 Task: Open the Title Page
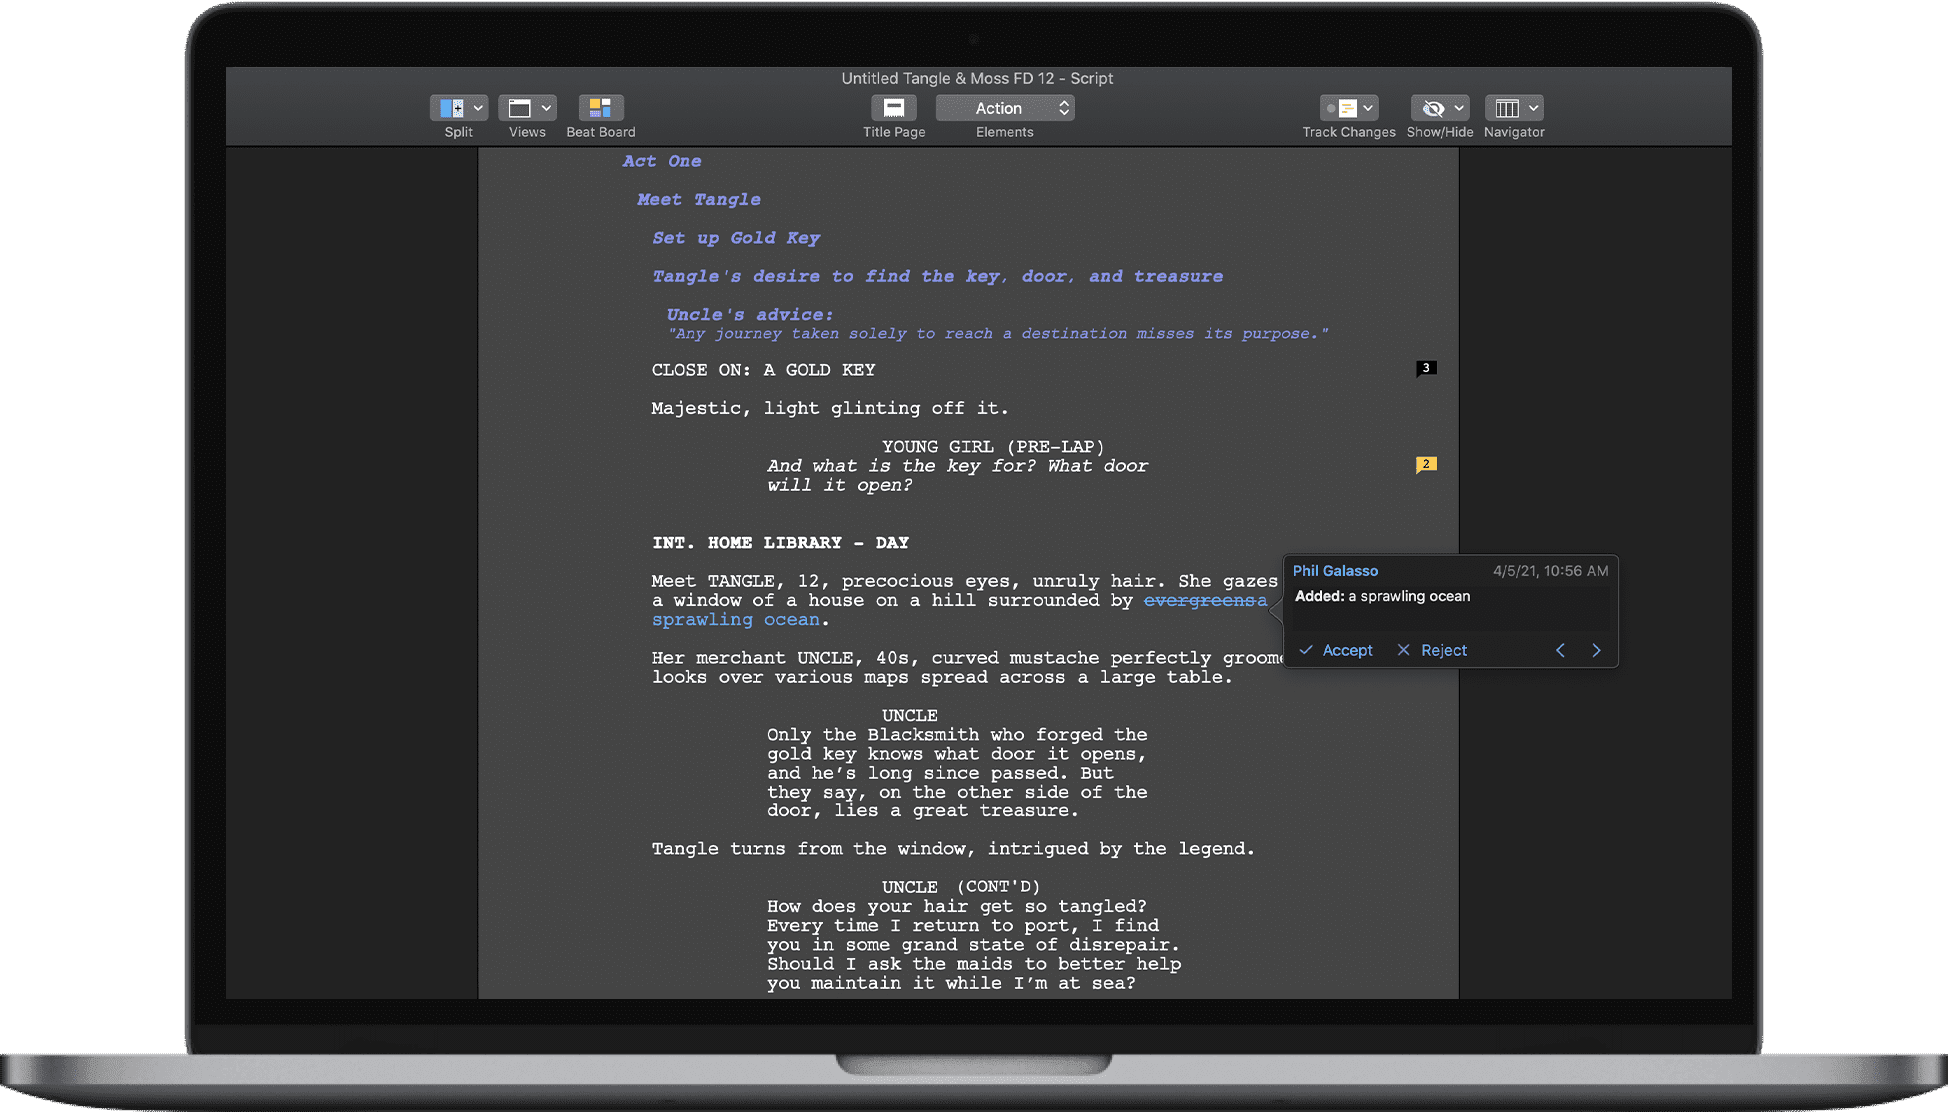tap(894, 108)
